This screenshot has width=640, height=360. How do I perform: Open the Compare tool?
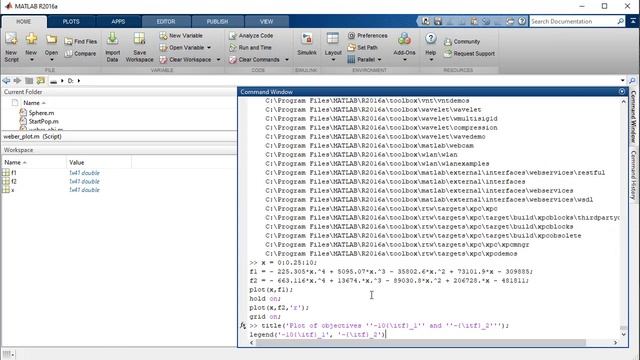tap(80, 53)
